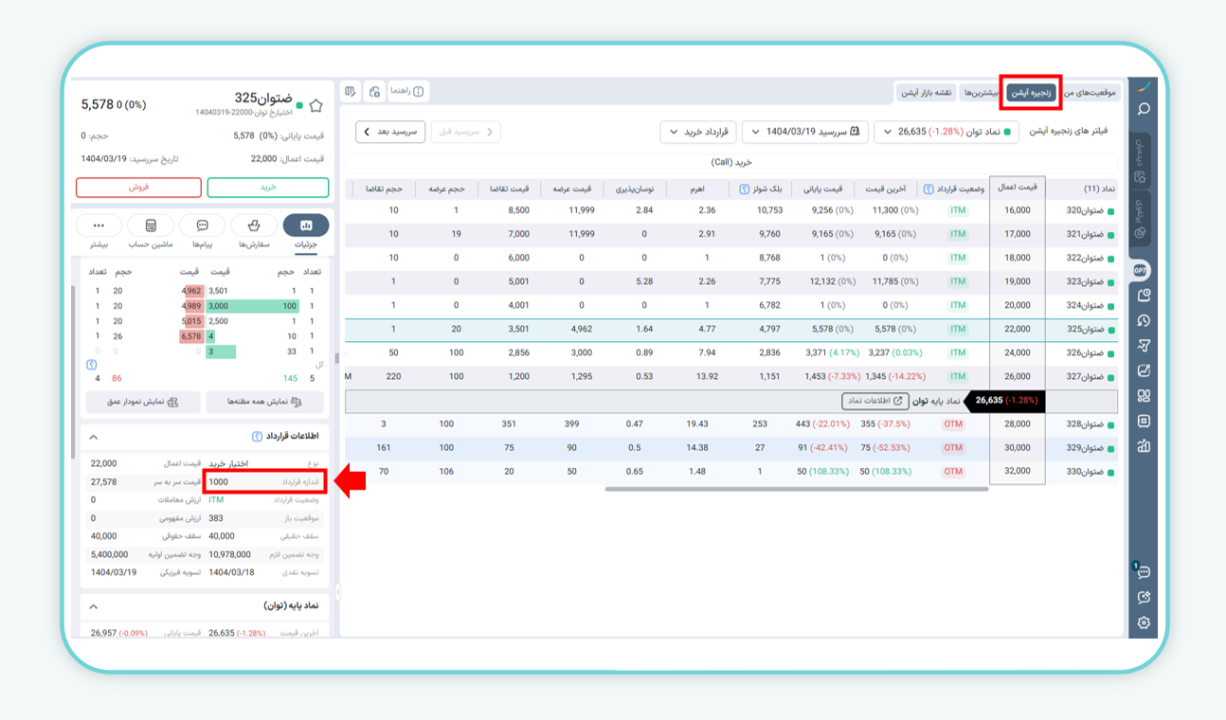Open the ماشین حساب calculator icon

(x=151, y=226)
